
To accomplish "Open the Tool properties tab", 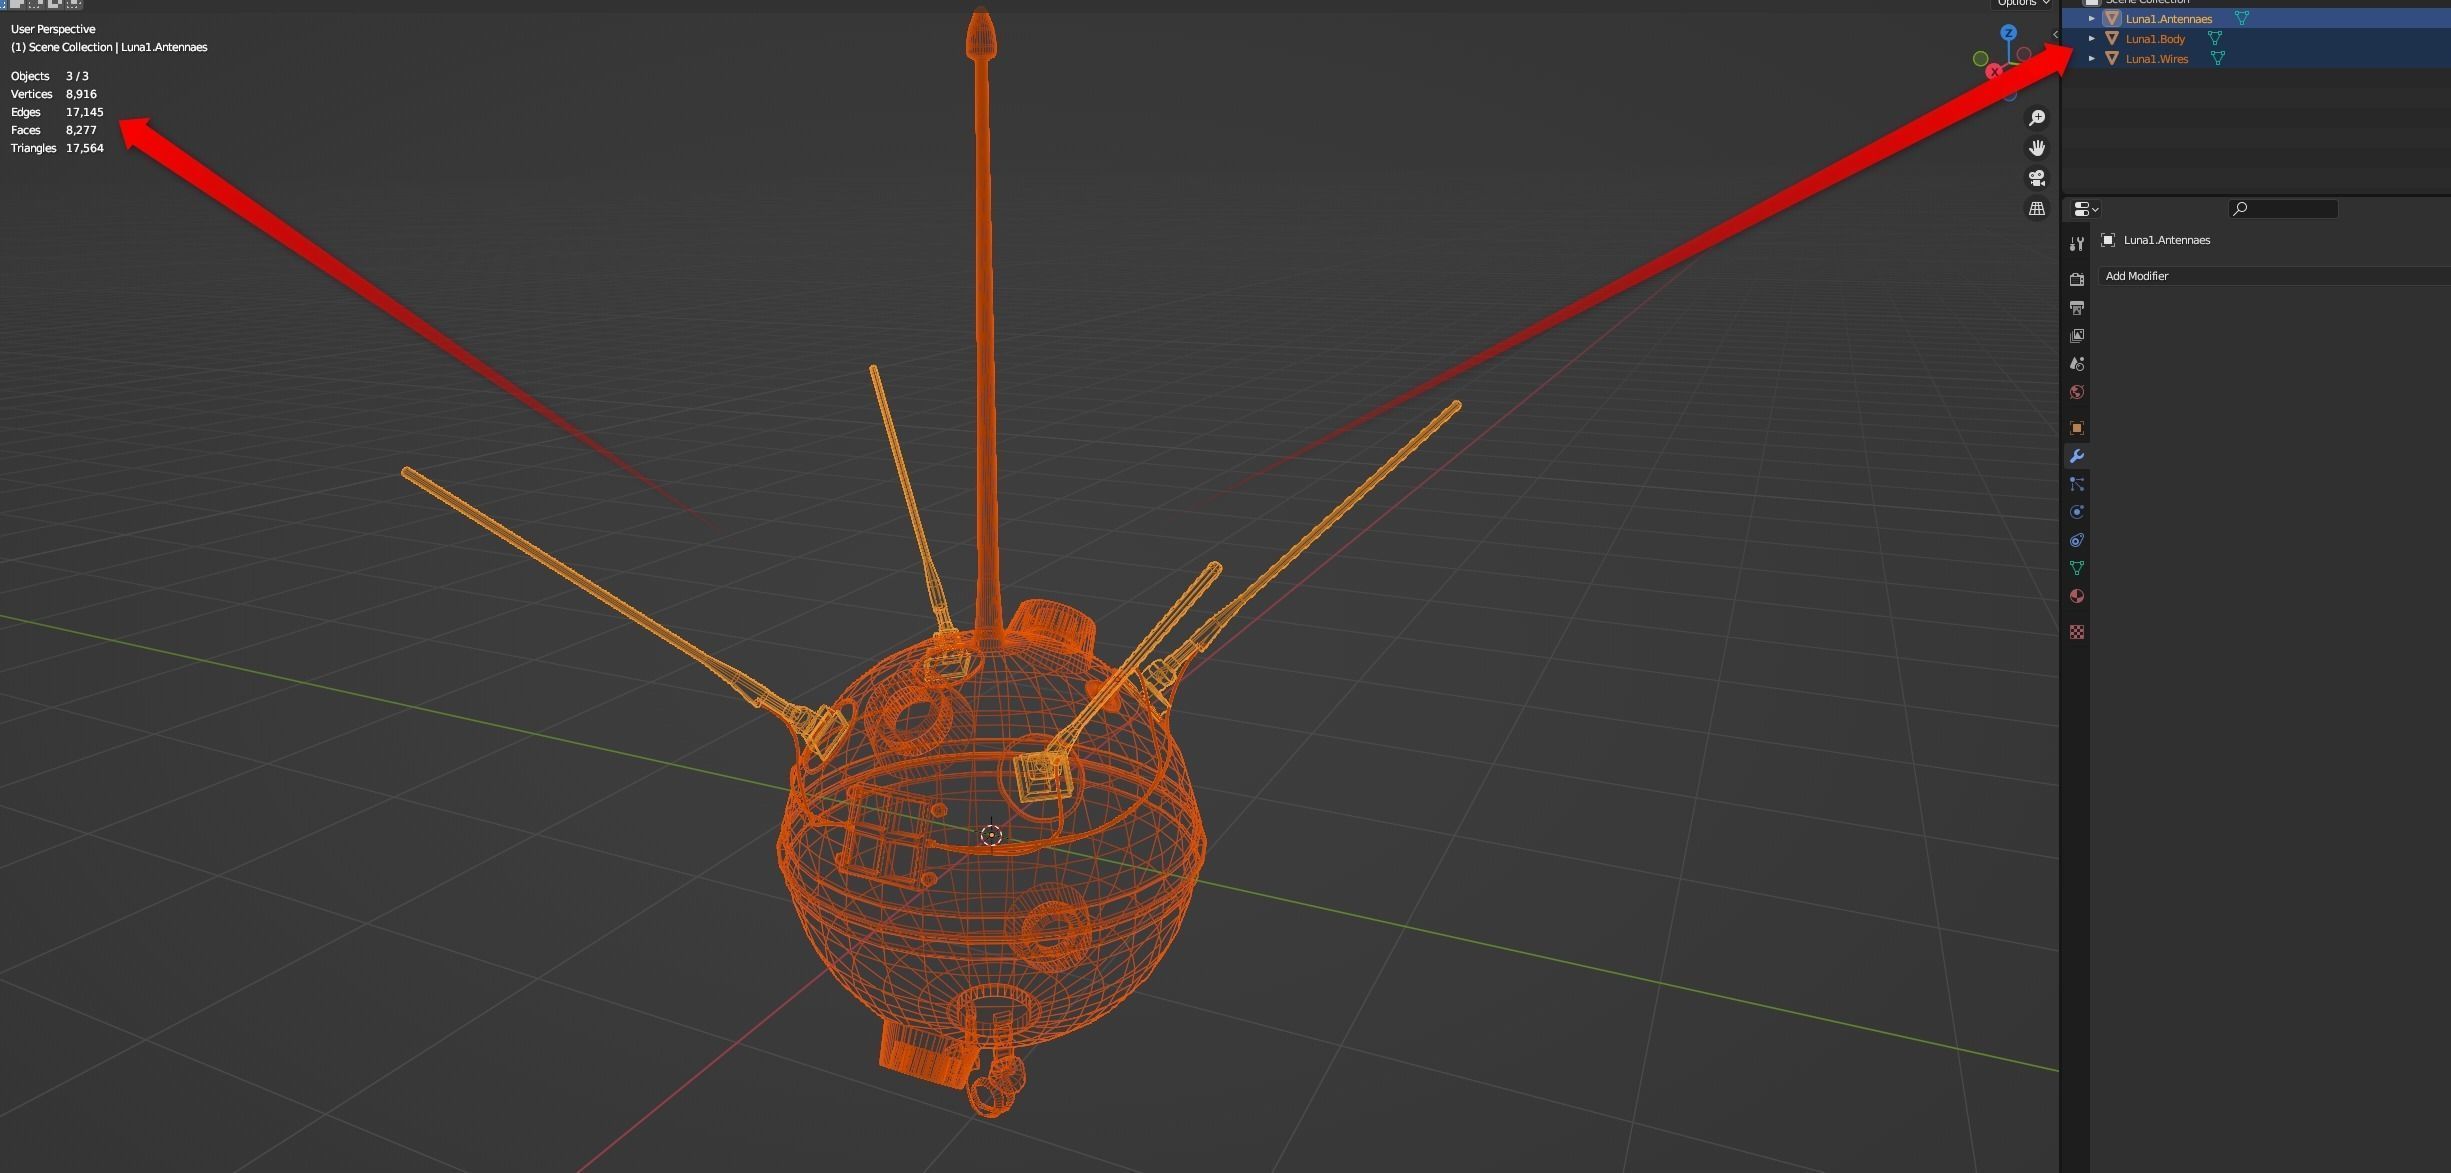I will point(2077,244).
